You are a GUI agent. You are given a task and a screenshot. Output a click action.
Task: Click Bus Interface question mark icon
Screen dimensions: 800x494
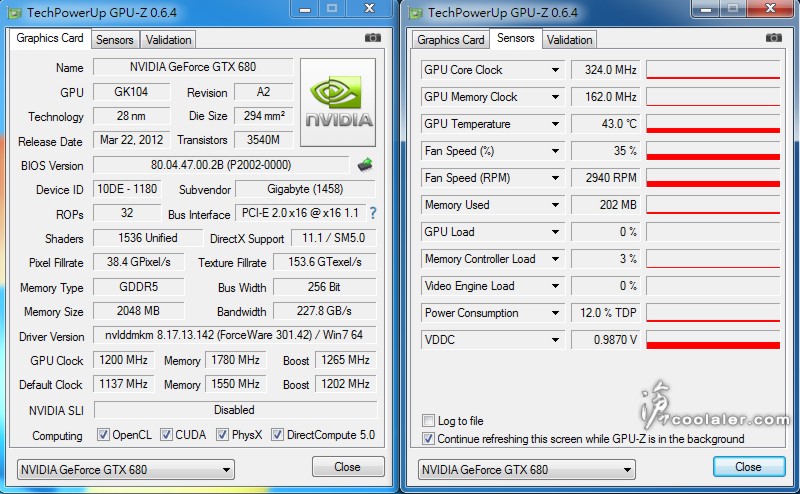pos(373,213)
